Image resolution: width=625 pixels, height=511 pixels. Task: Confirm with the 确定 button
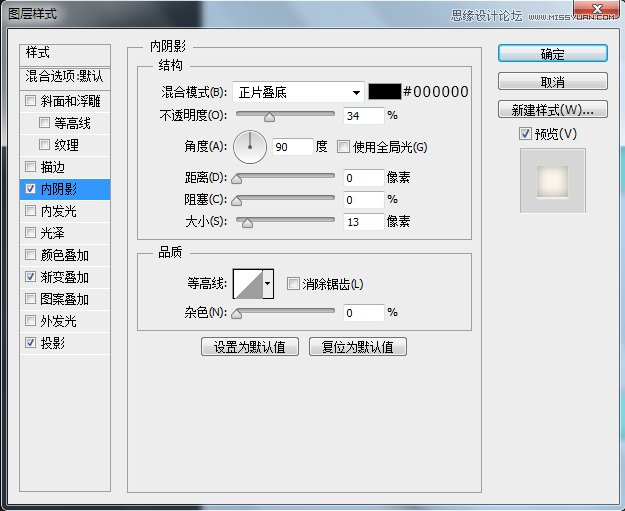pyautogui.click(x=553, y=53)
